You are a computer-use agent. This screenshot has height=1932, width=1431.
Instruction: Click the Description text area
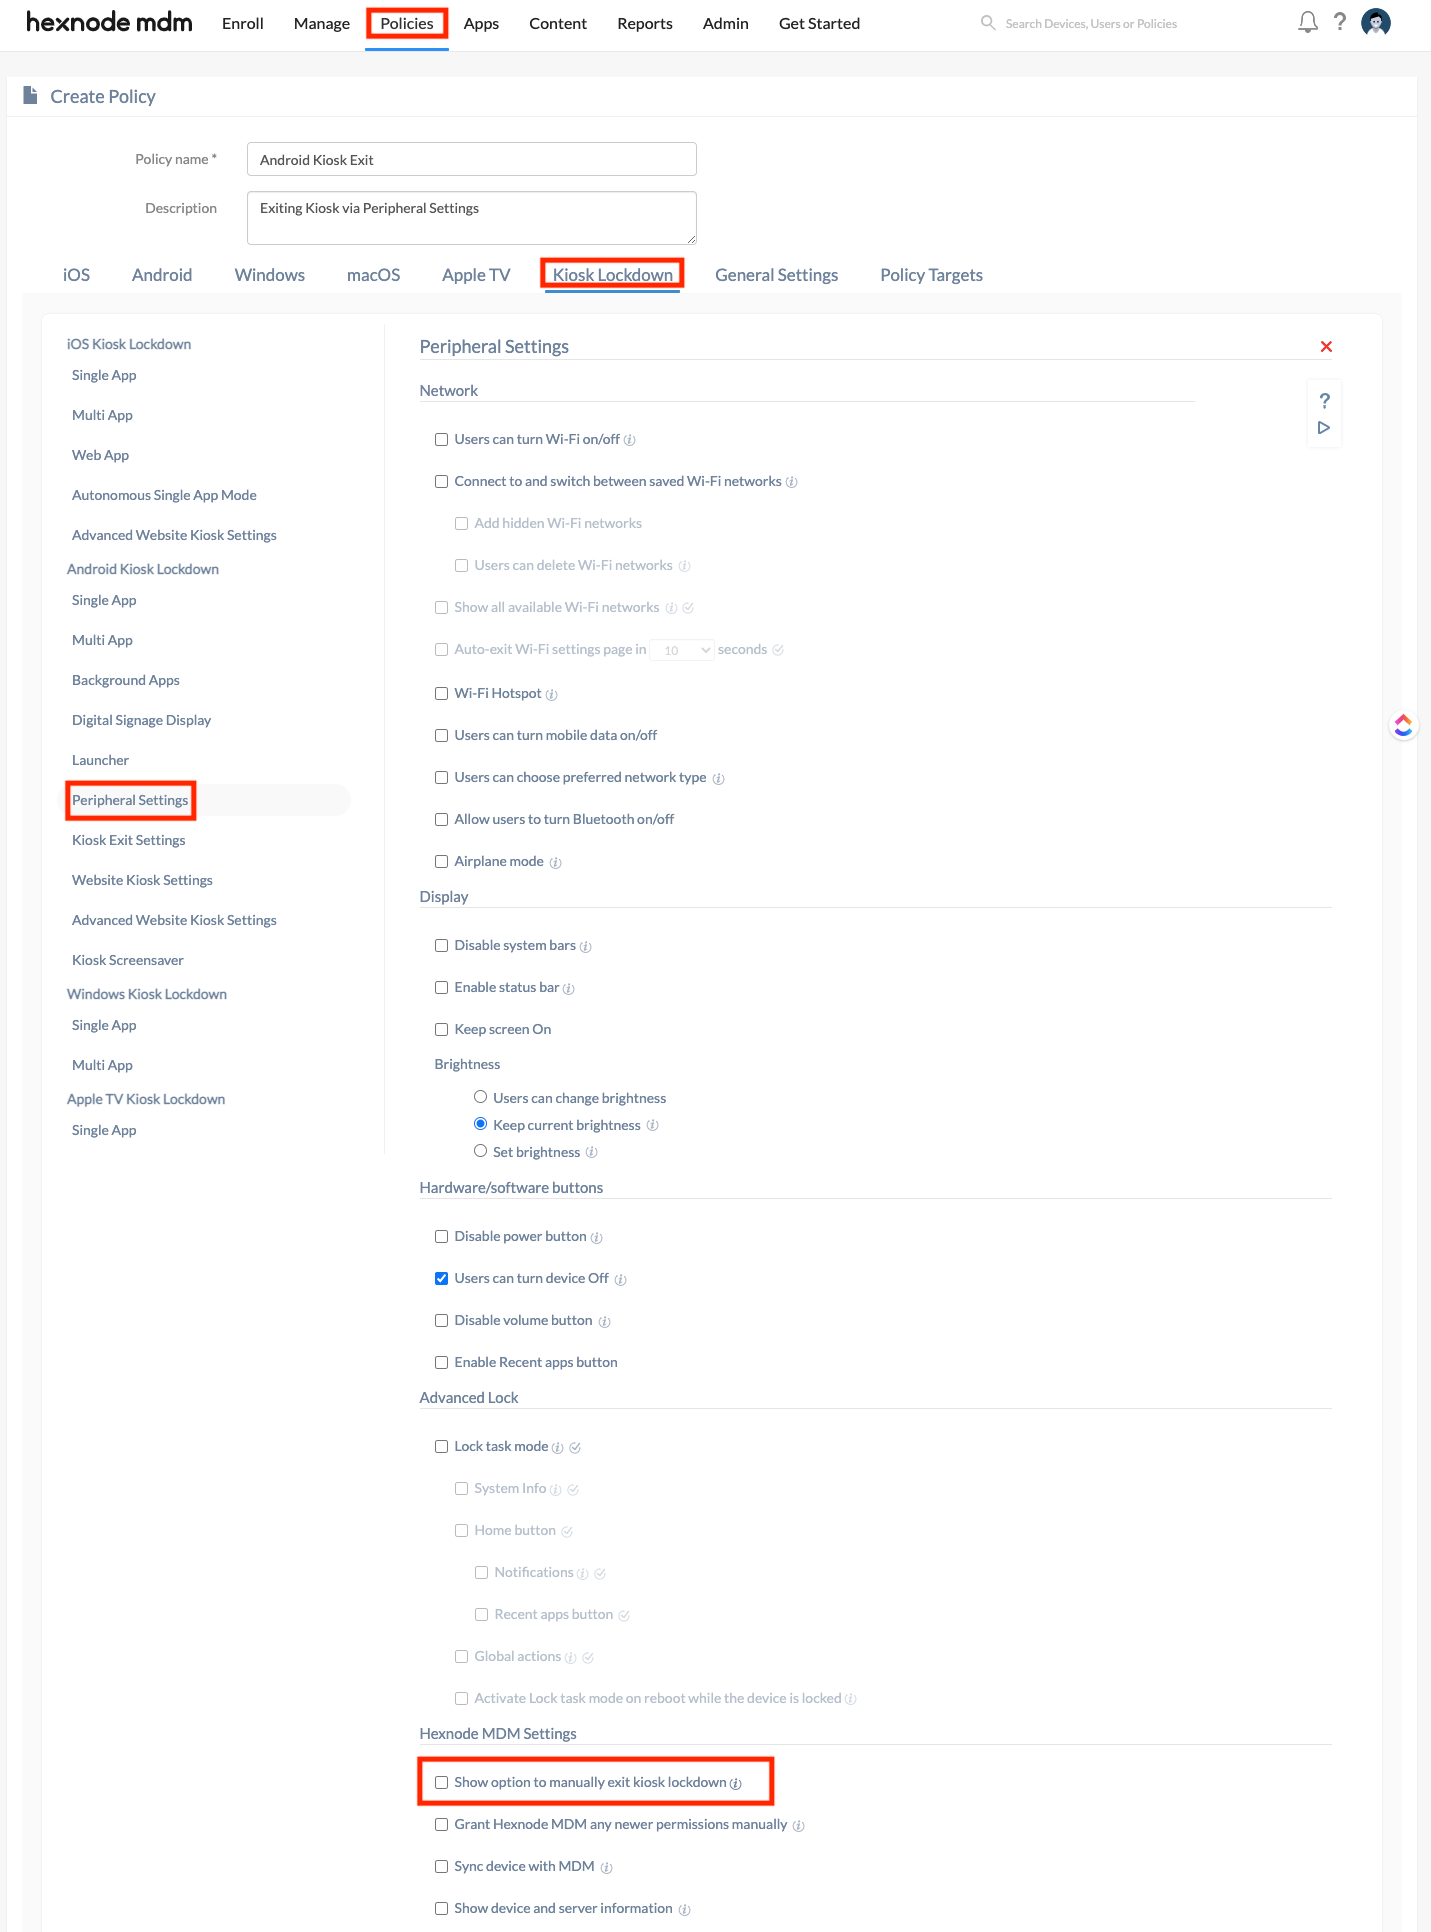coord(472,218)
